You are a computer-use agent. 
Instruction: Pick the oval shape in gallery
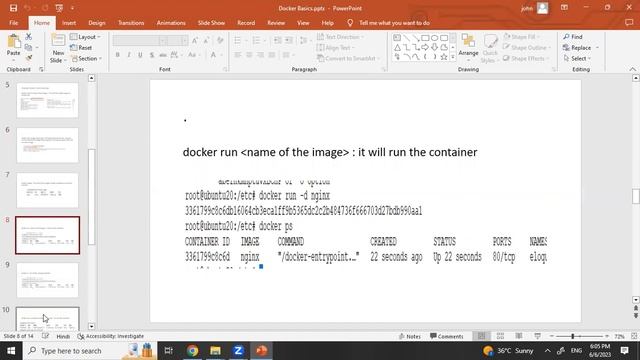coord(434,38)
